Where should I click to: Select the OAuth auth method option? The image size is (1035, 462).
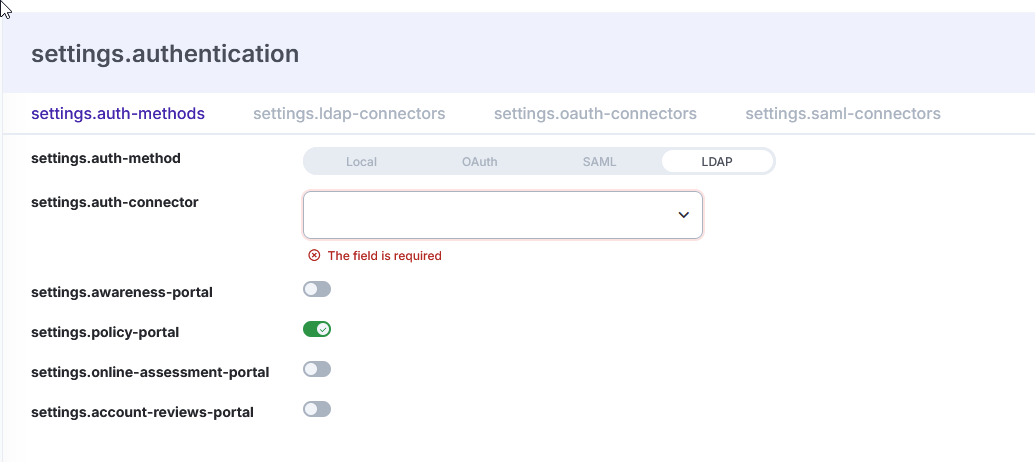(x=479, y=161)
